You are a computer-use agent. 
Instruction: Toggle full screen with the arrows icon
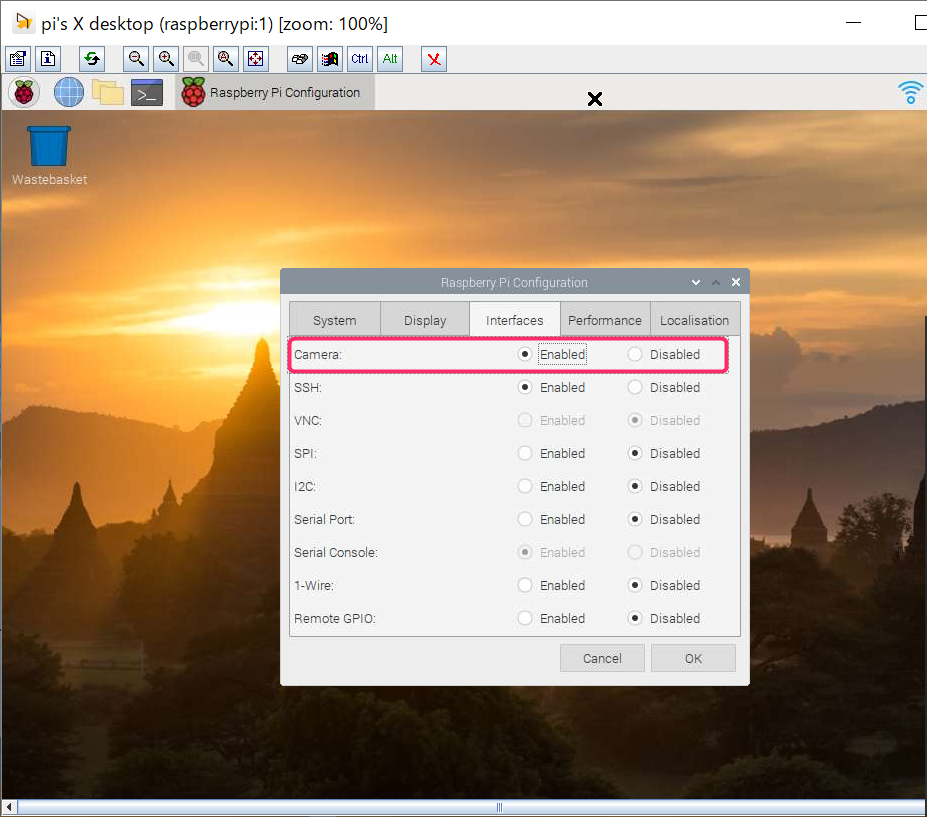click(x=255, y=59)
